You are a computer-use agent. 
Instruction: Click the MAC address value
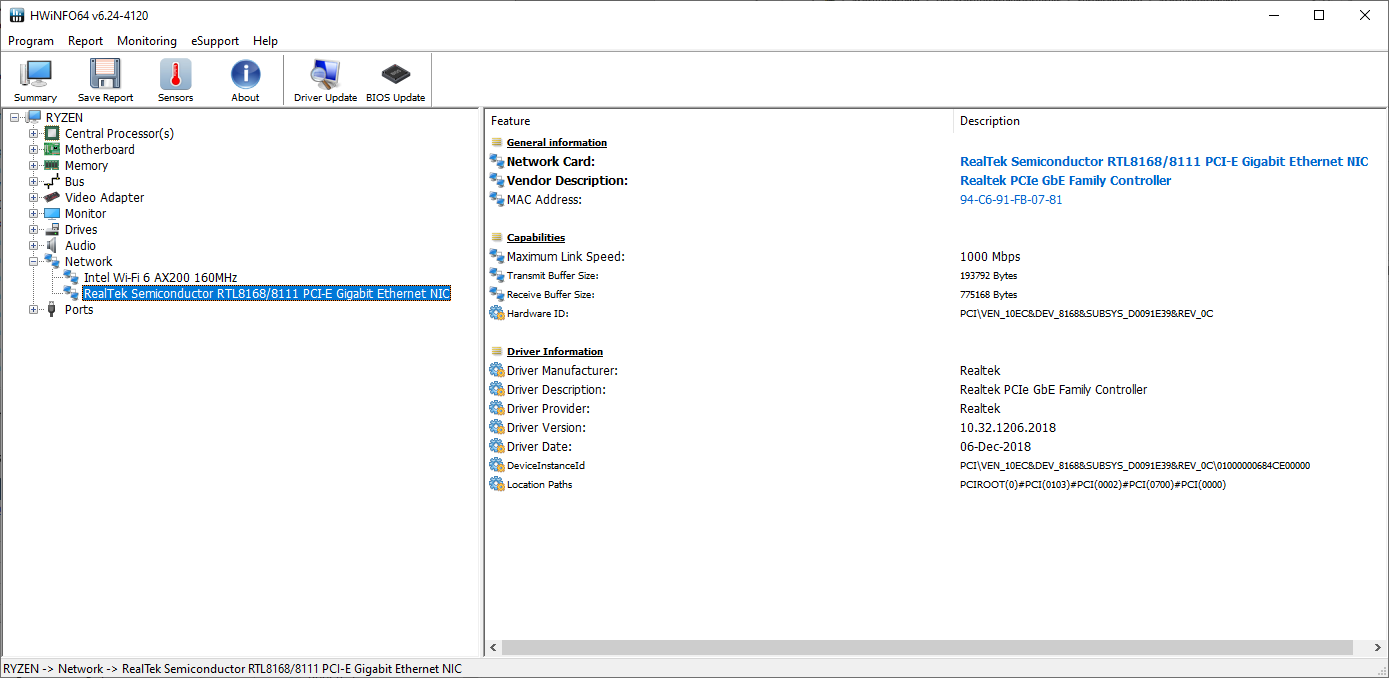coord(1011,200)
